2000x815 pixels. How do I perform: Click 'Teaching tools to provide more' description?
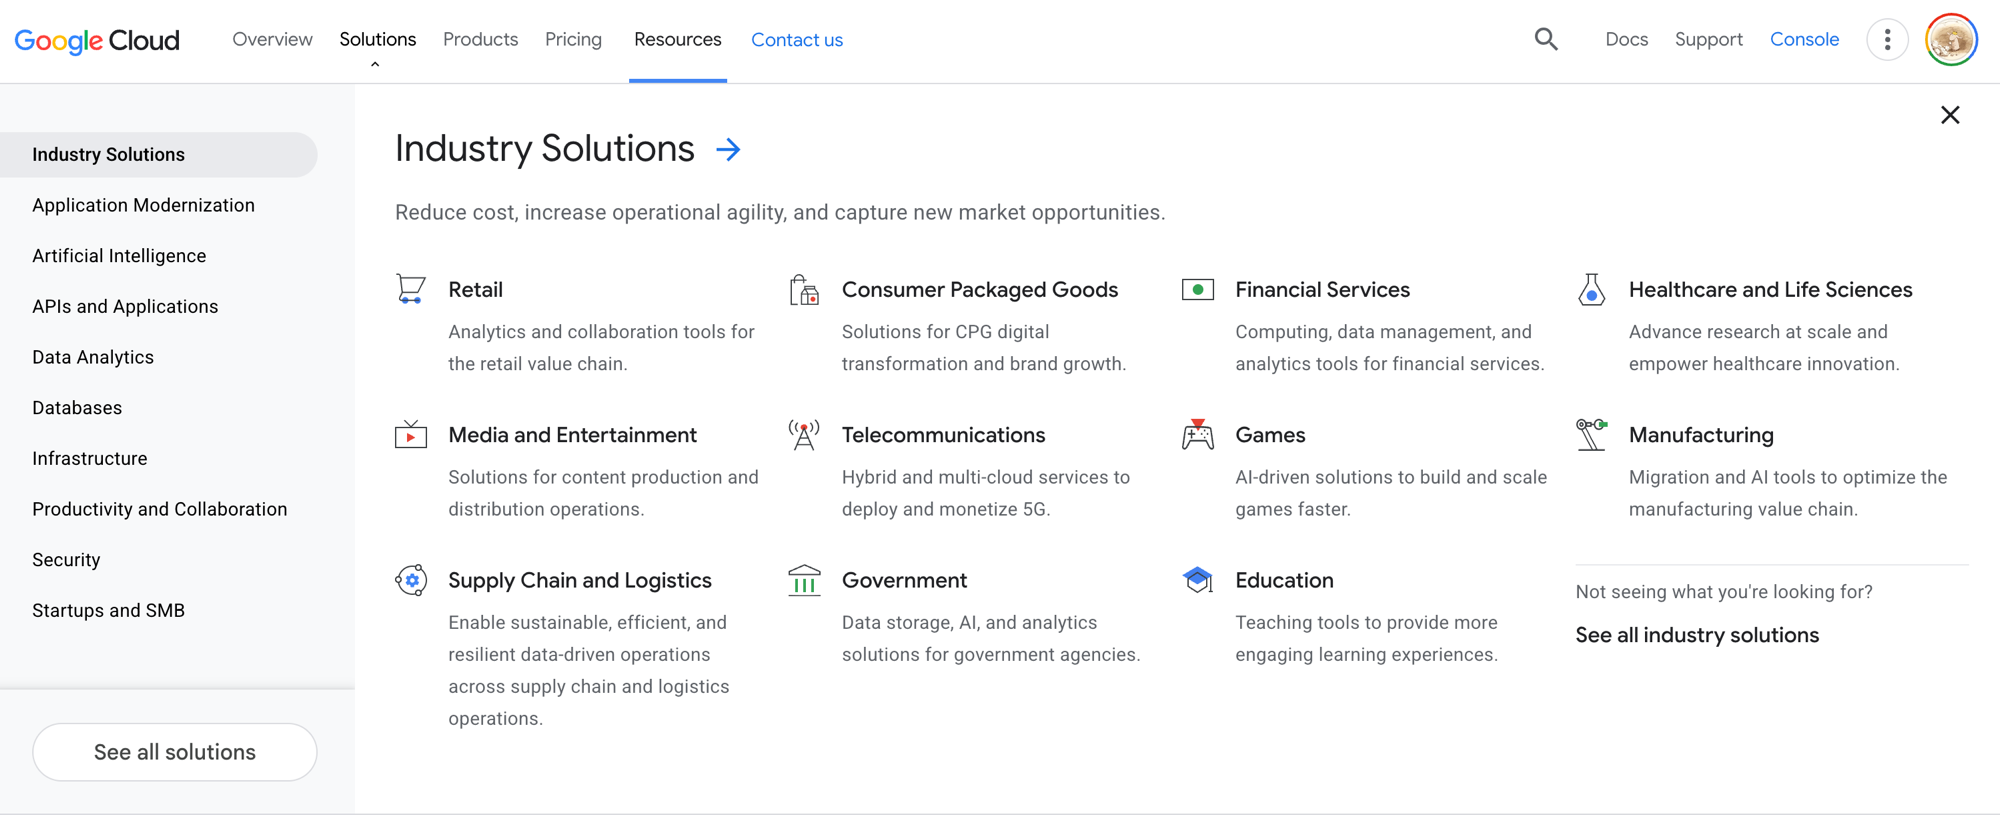click(1366, 638)
